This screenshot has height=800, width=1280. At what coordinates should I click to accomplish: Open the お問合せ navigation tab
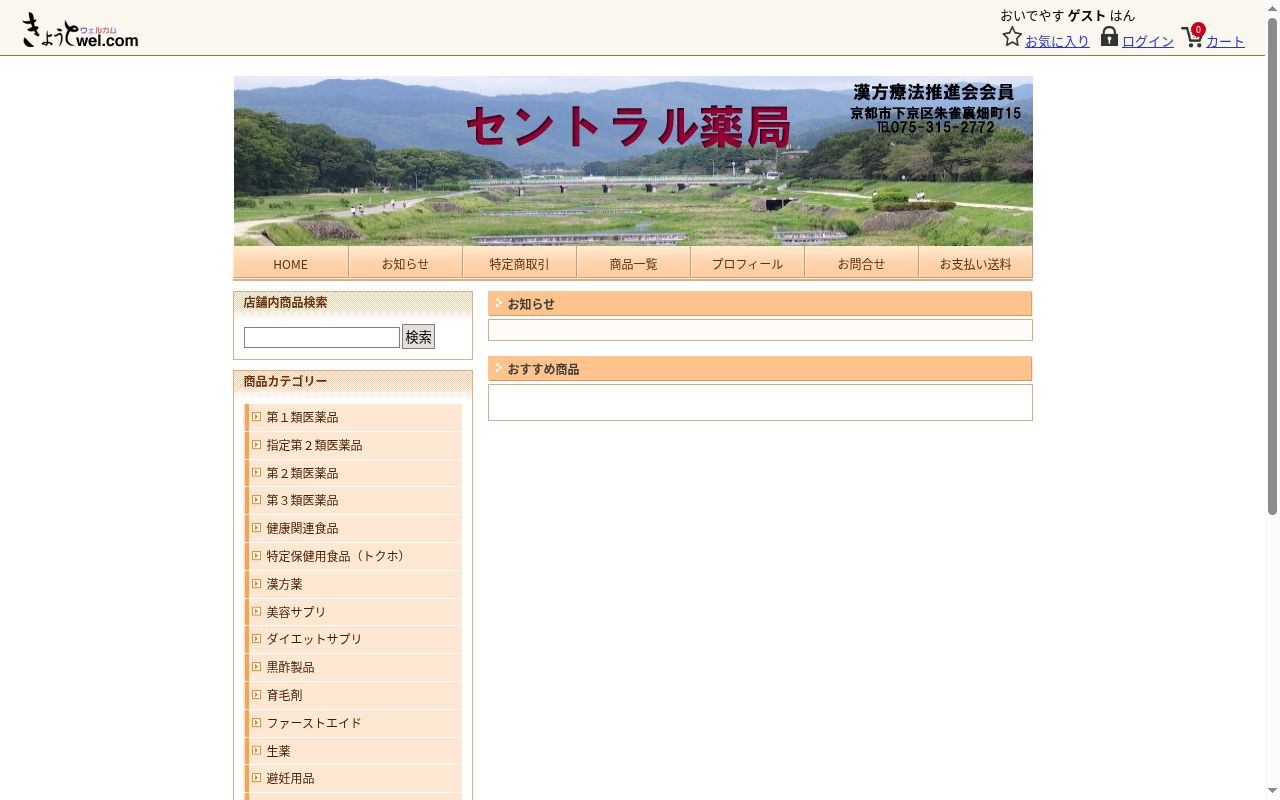pos(861,263)
